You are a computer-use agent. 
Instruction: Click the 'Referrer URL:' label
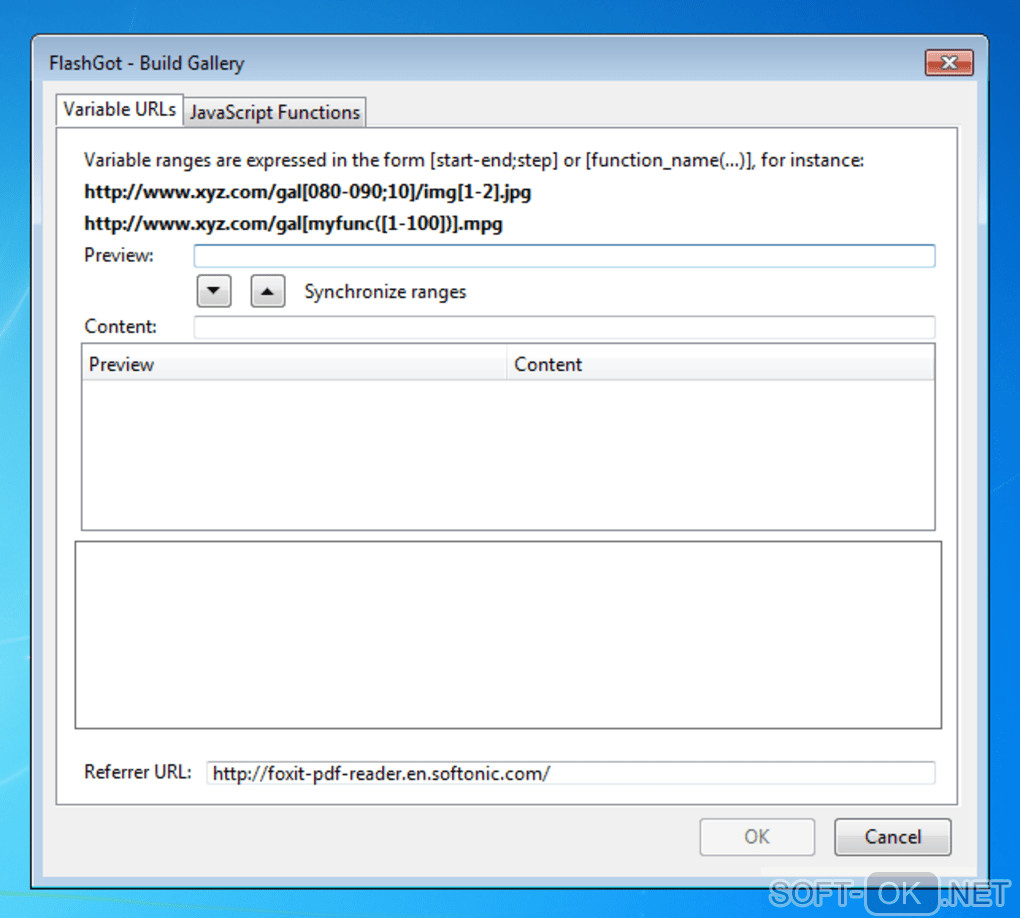[138, 772]
